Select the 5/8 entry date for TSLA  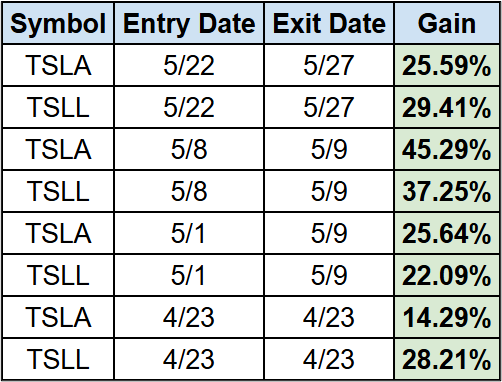coord(189,149)
